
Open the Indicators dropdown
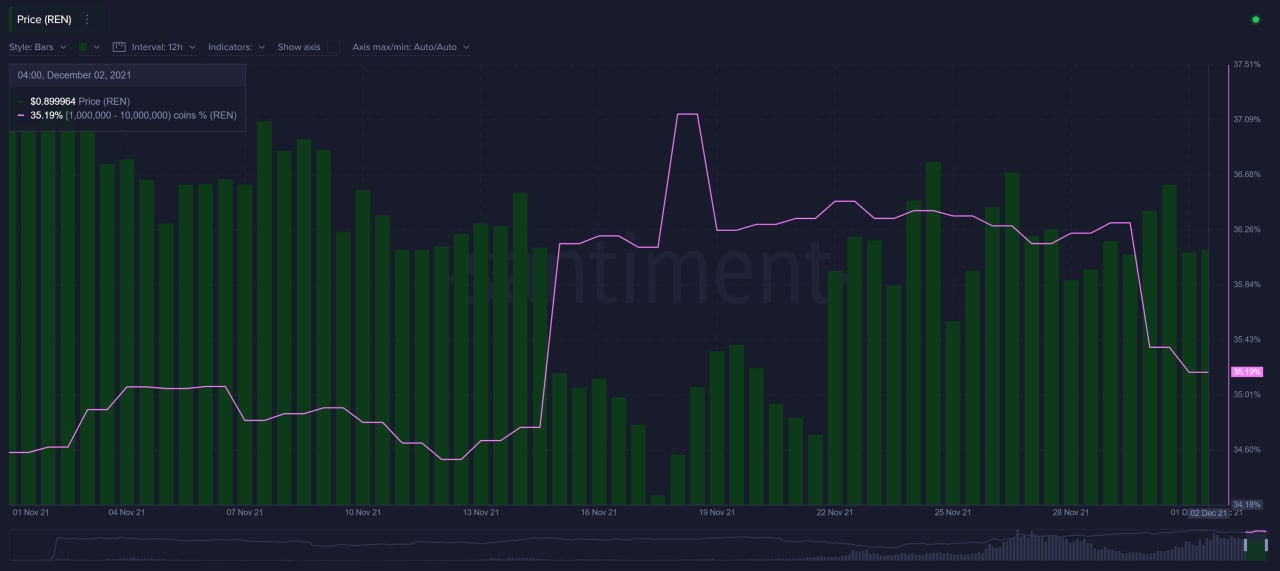(236, 47)
